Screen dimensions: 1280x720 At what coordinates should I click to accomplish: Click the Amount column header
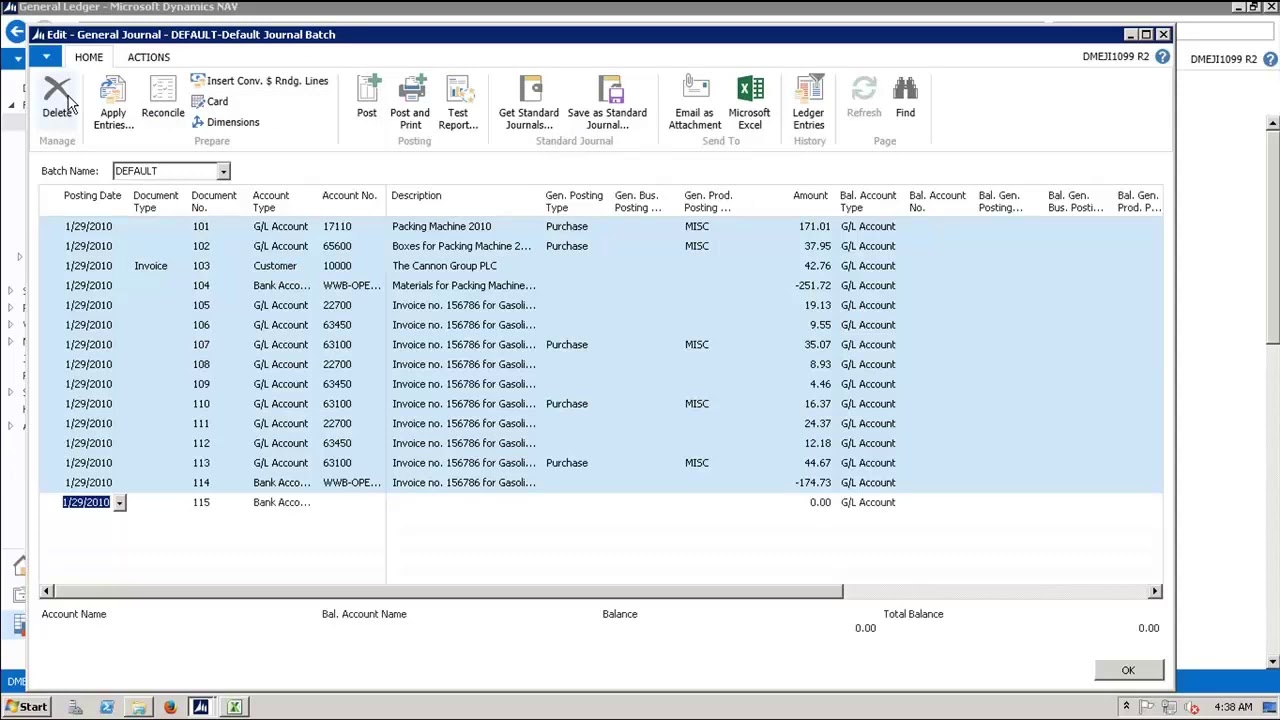(810, 196)
